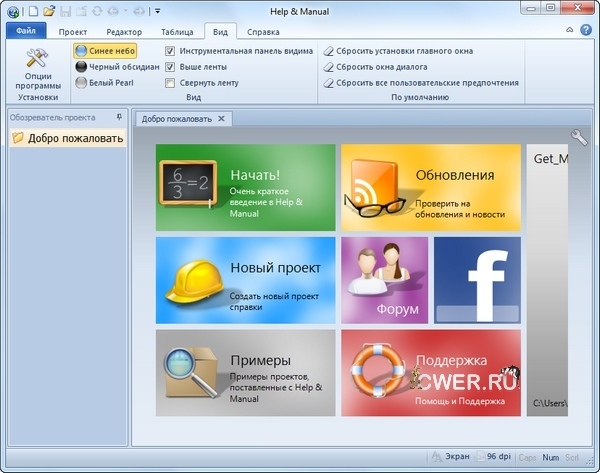Switch to the Таблица ribbon tab

click(177, 32)
